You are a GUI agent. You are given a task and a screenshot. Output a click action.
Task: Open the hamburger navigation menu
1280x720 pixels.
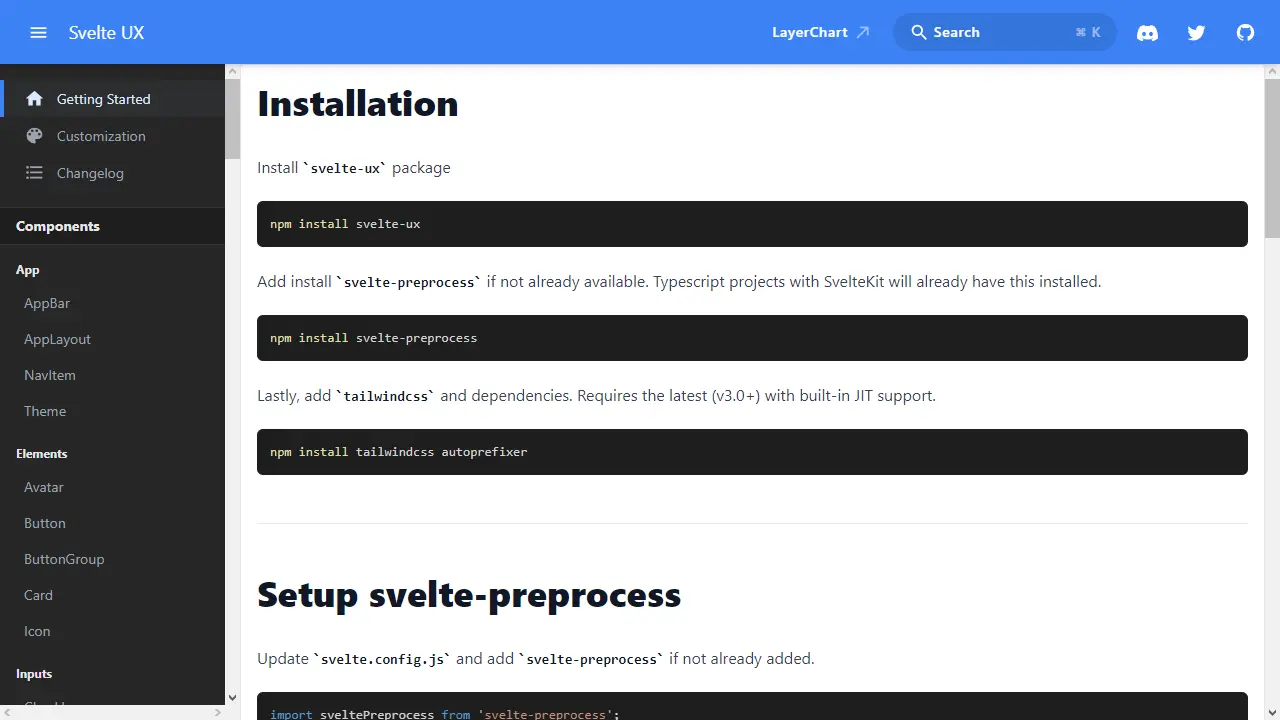38,32
